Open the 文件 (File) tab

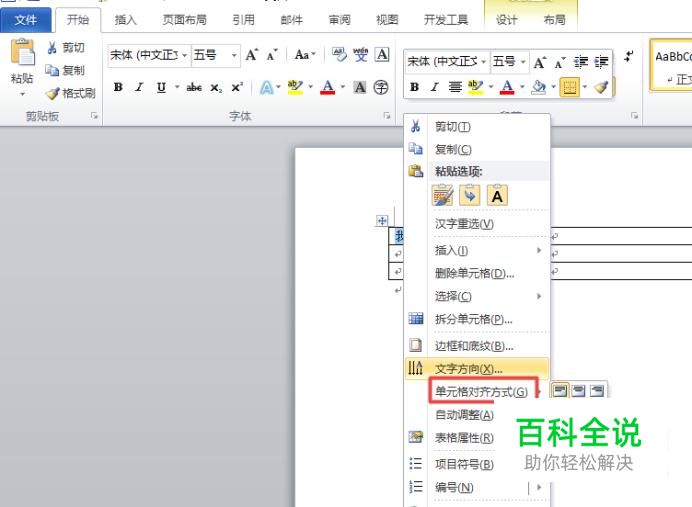coord(26,20)
